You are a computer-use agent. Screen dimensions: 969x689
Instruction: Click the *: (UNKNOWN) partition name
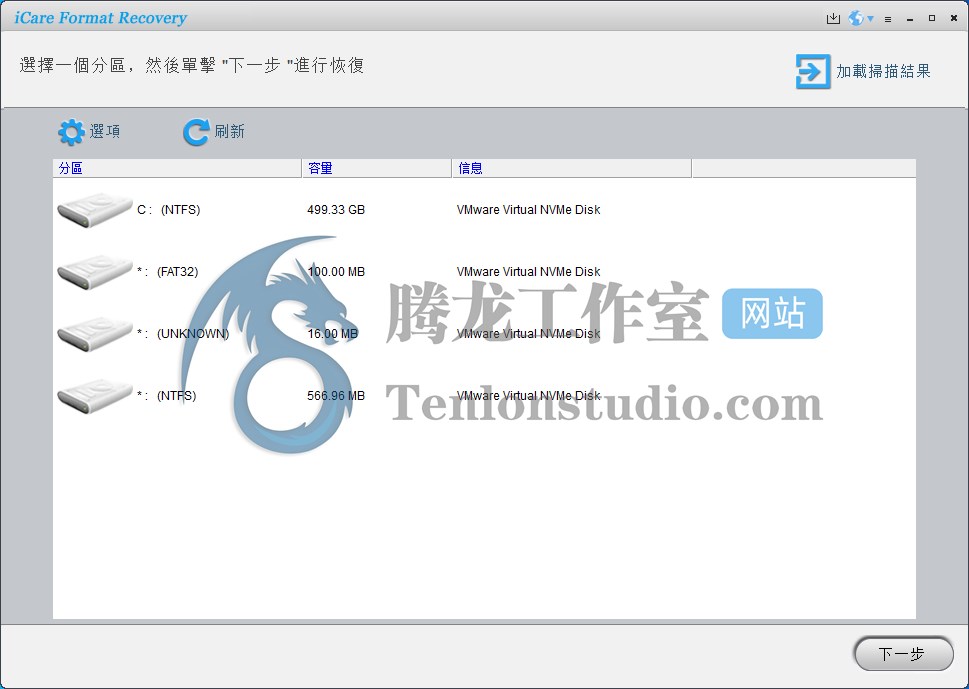(183, 334)
